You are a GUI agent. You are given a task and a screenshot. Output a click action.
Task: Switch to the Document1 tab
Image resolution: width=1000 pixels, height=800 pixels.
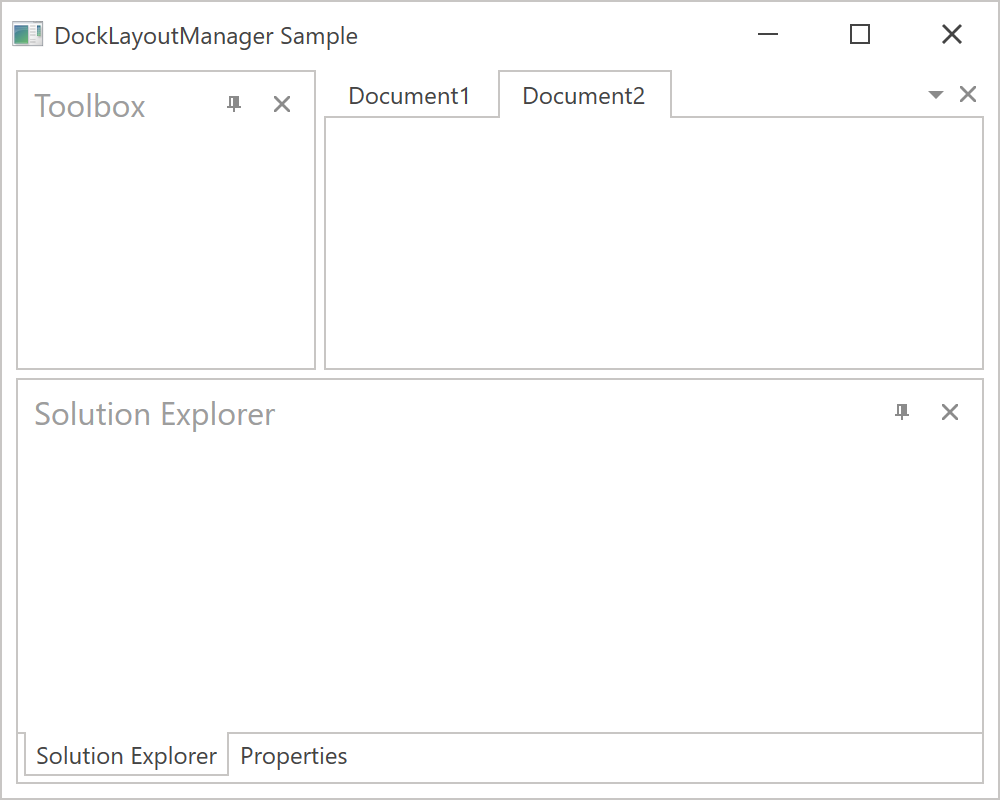click(x=409, y=96)
